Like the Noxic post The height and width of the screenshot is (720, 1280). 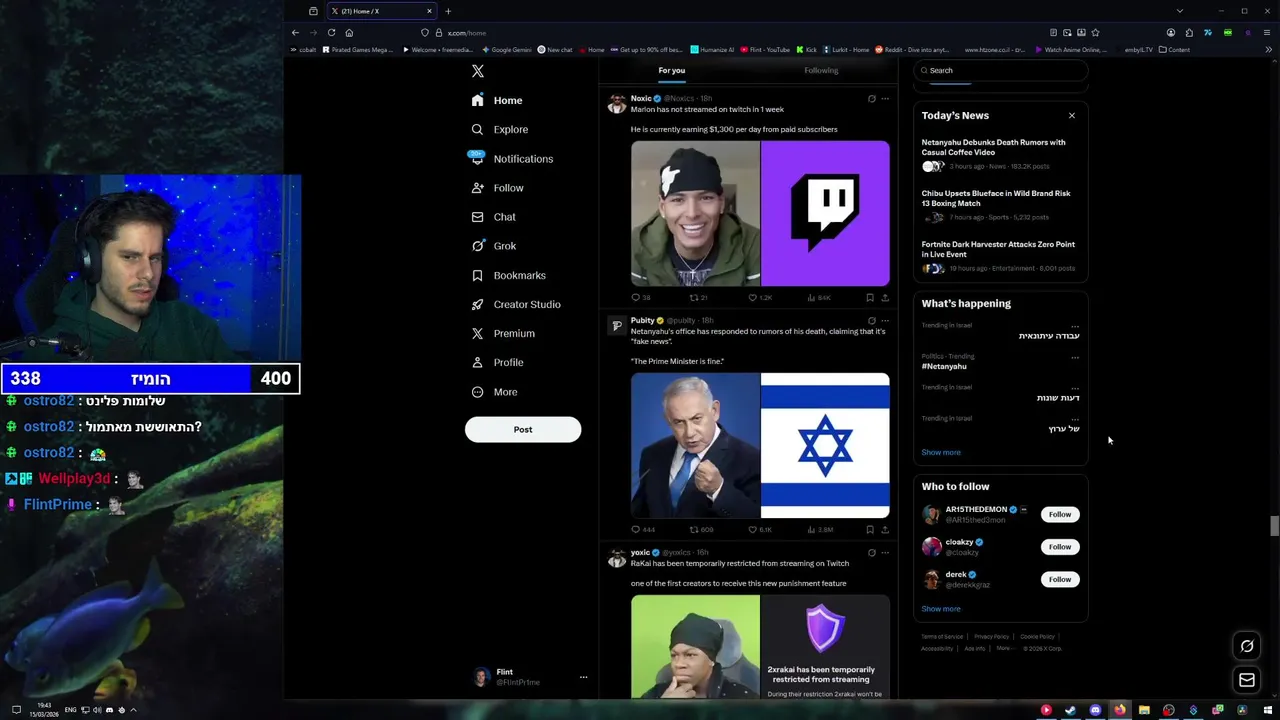(759, 297)
